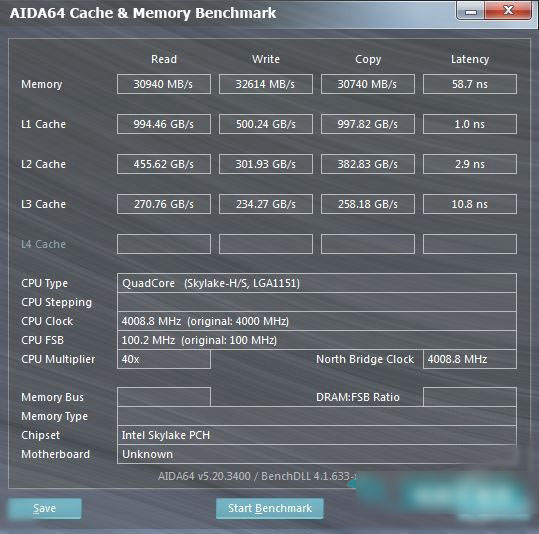Screen dimensions: 539x534
Task: Click the CPU Stepping label
Action: 56,303
